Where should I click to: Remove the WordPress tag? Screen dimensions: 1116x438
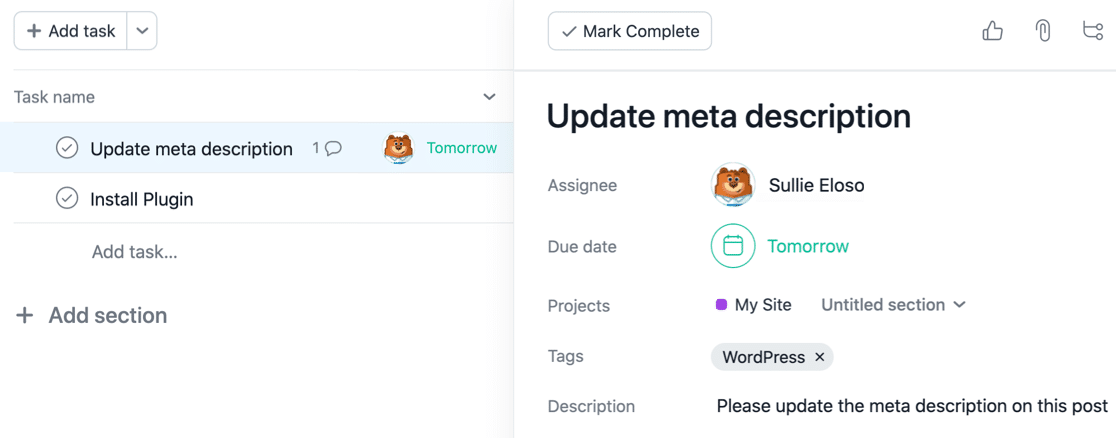tap(820, 357)
